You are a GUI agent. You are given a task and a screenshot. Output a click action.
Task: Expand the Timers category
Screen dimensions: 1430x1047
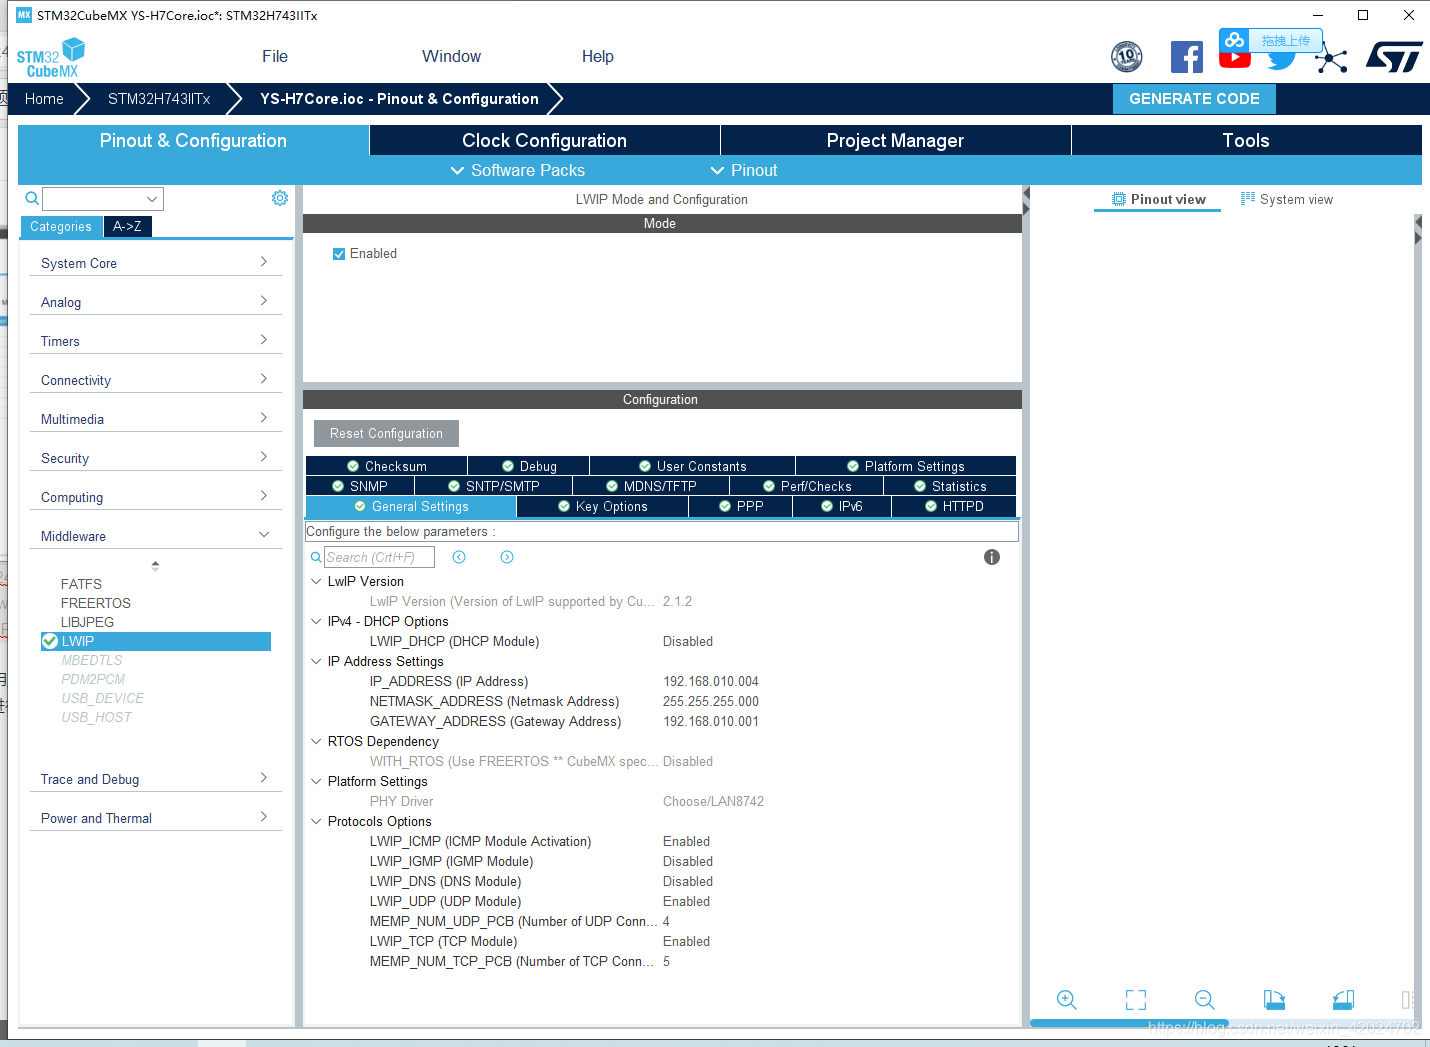point(155,341)
